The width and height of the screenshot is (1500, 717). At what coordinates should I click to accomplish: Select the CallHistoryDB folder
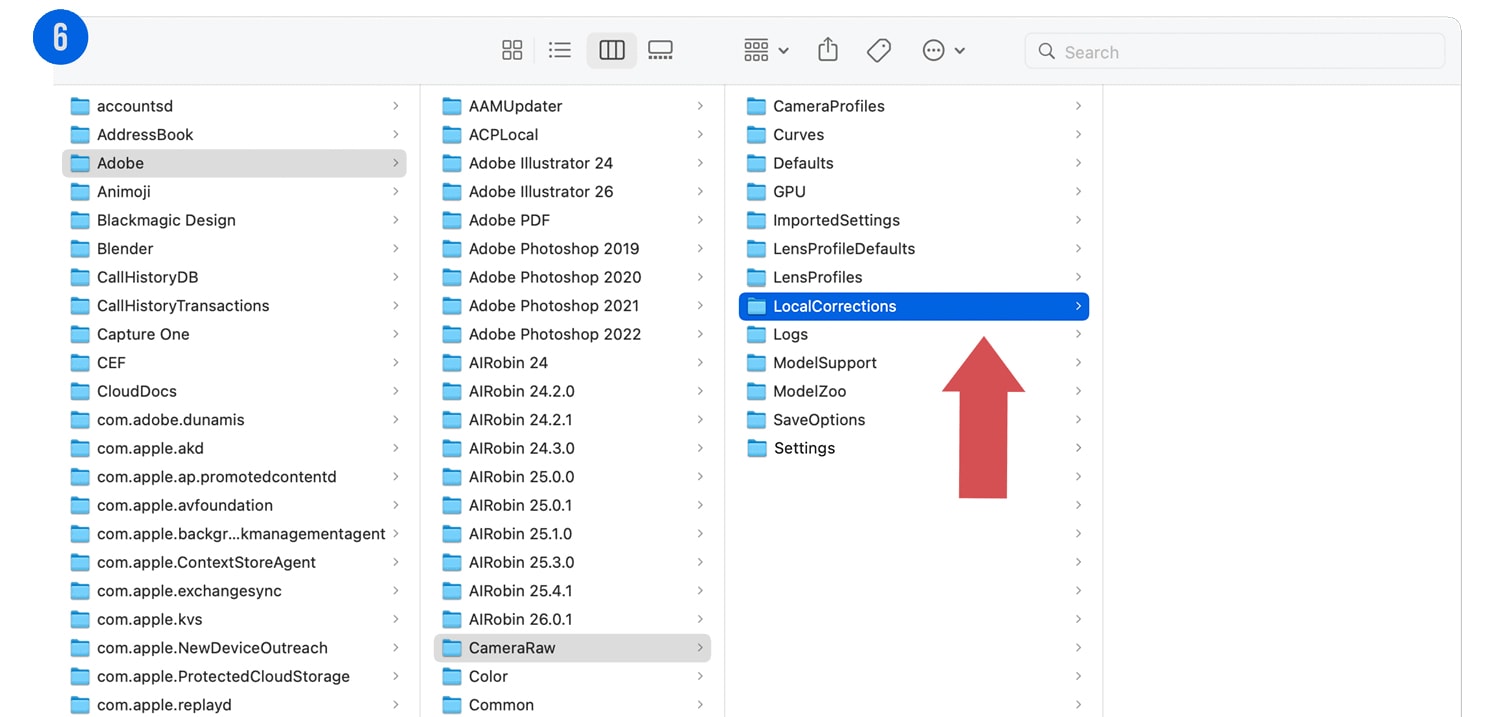point(234,277)
